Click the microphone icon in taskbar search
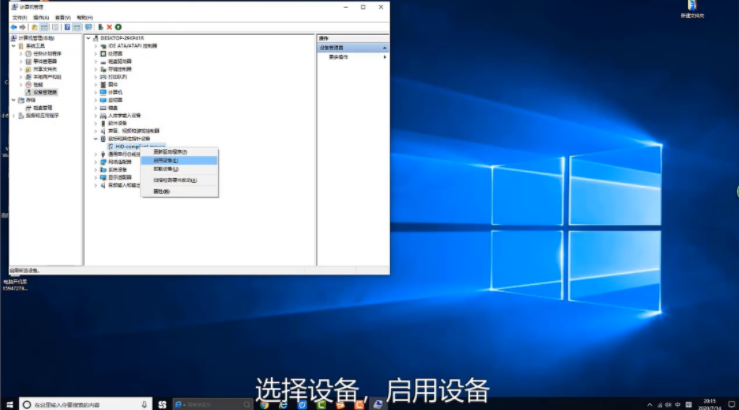The image size is (739, 410). coord(144,404)
